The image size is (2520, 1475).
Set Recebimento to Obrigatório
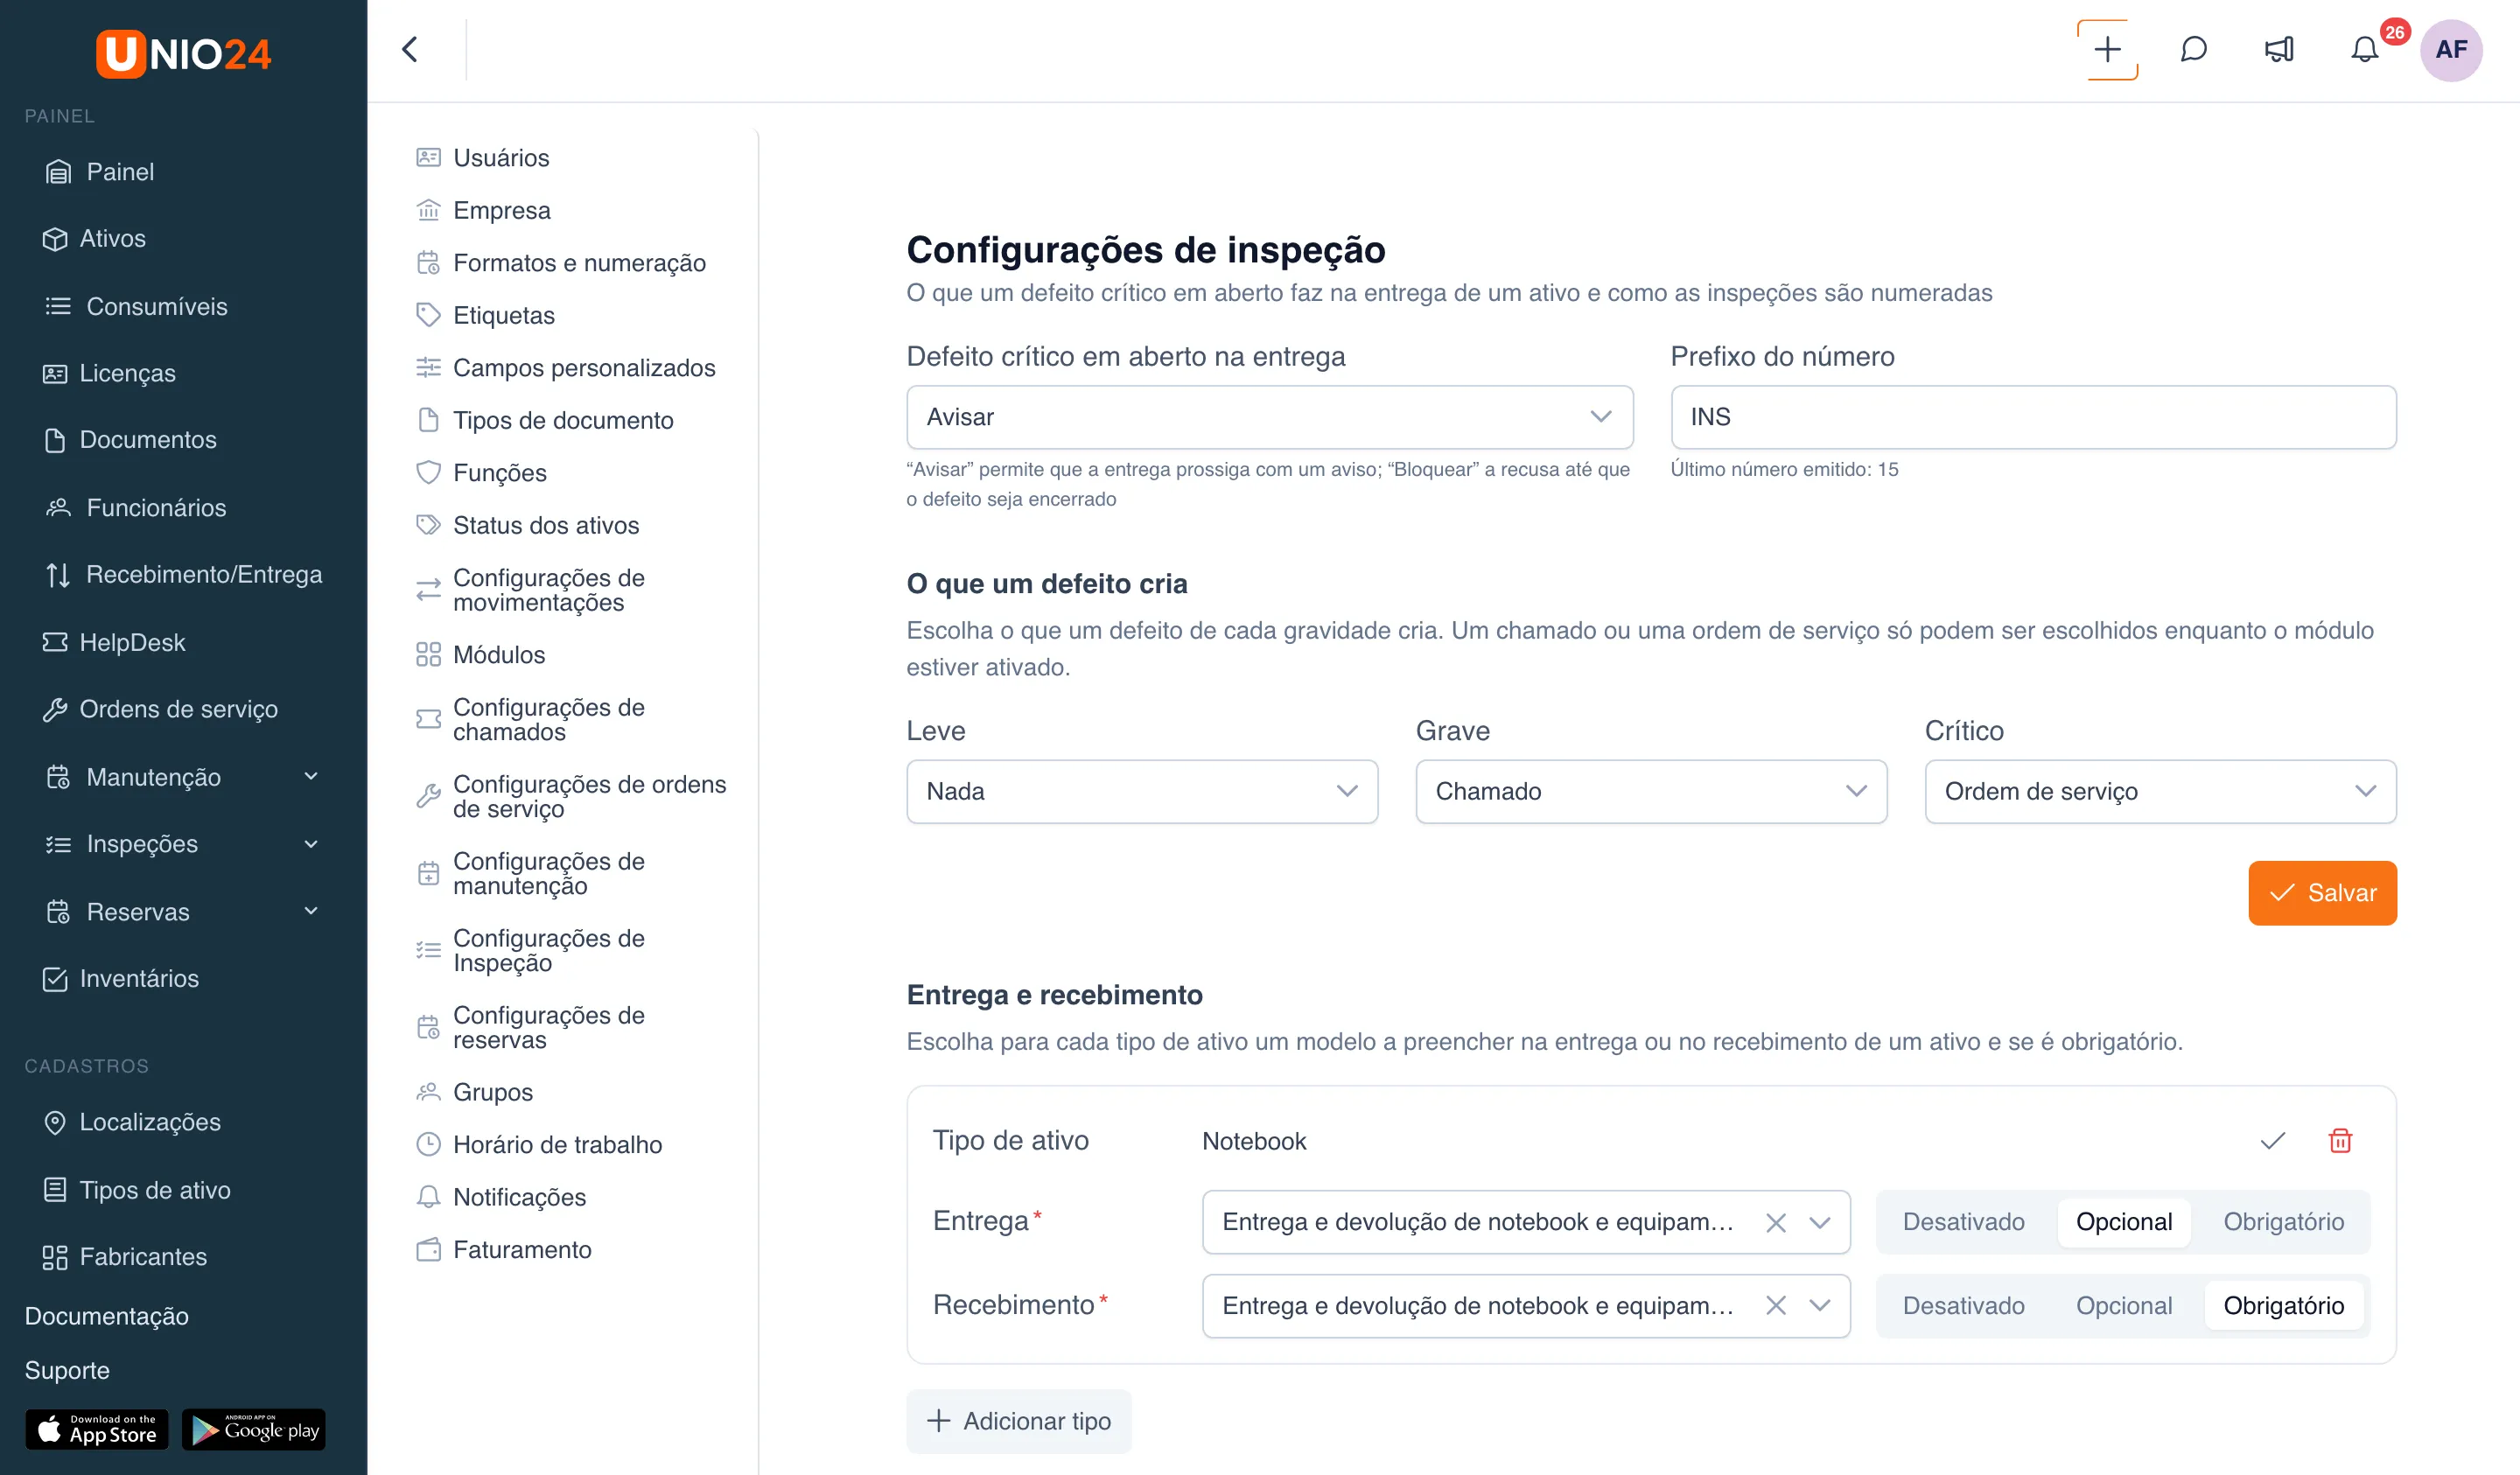pyautogui.click(x=2283, y=1306)
